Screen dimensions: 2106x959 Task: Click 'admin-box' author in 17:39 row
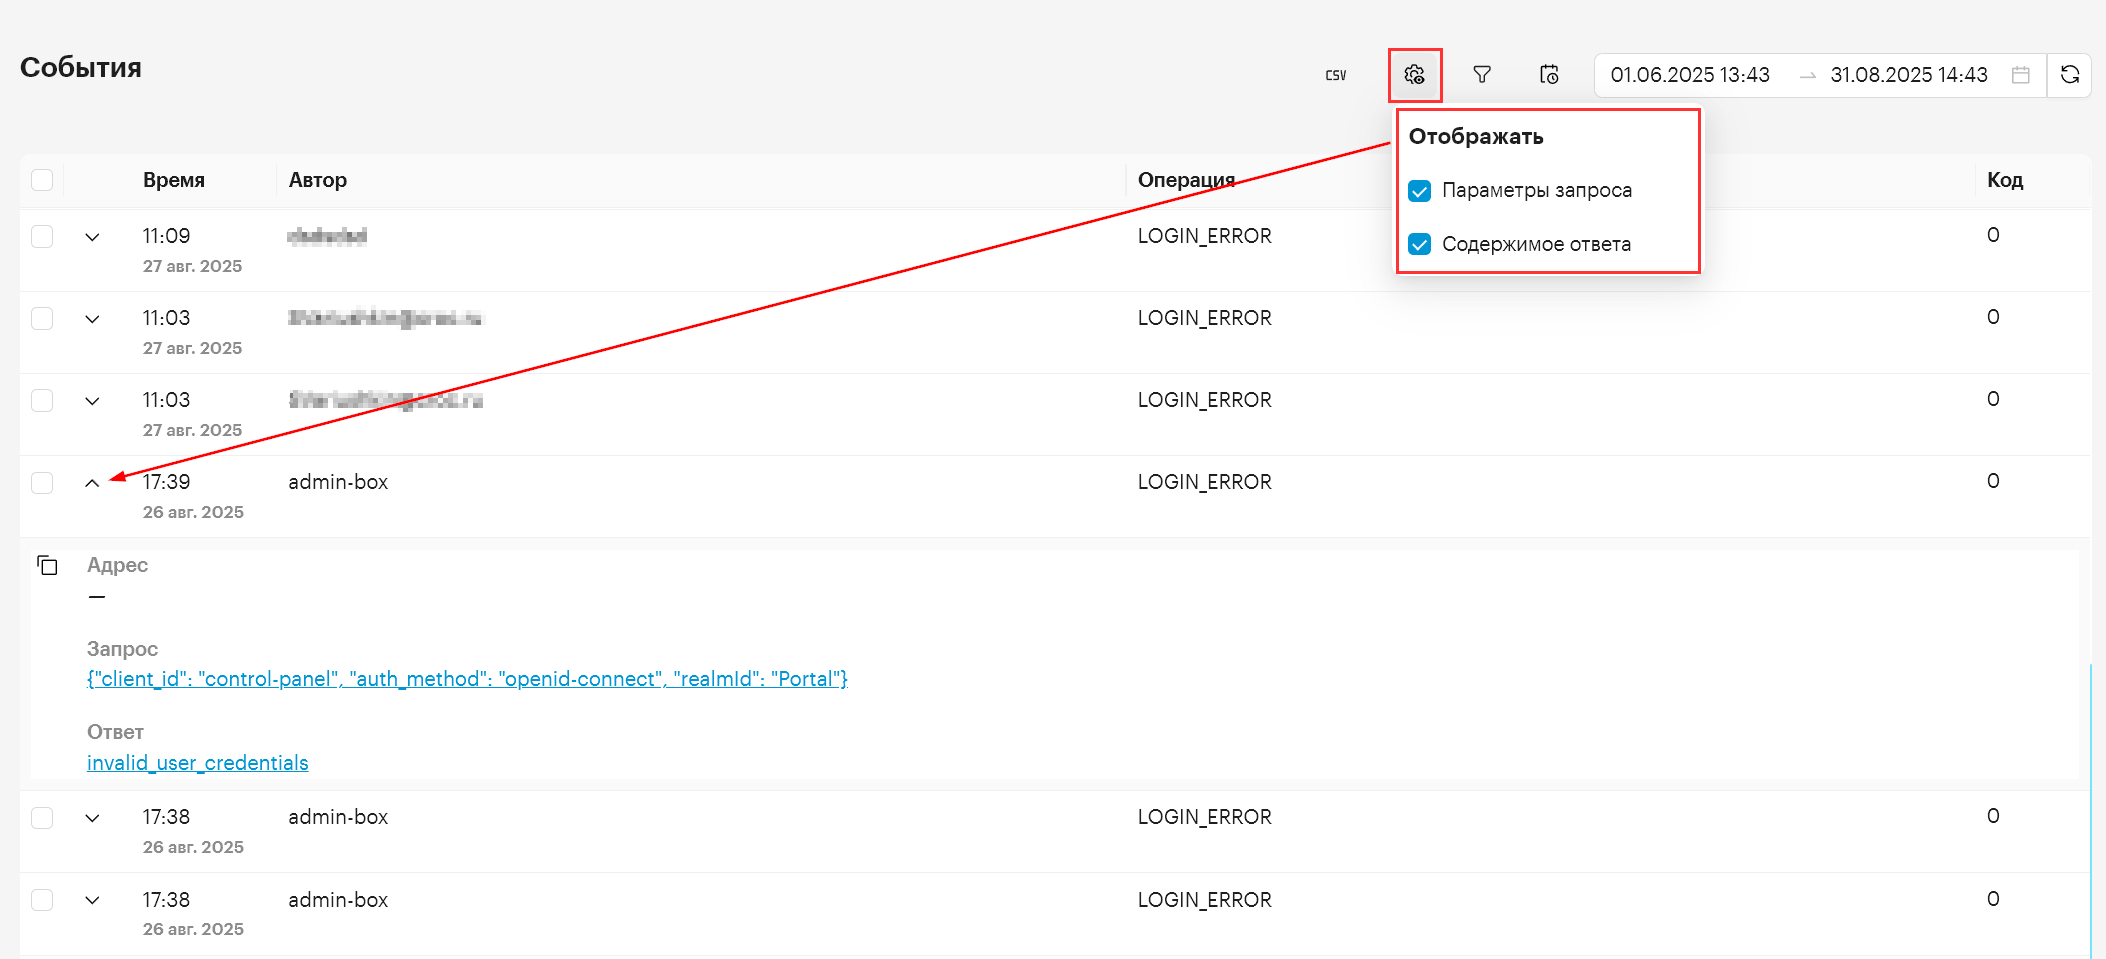click(x=338, y=482)
